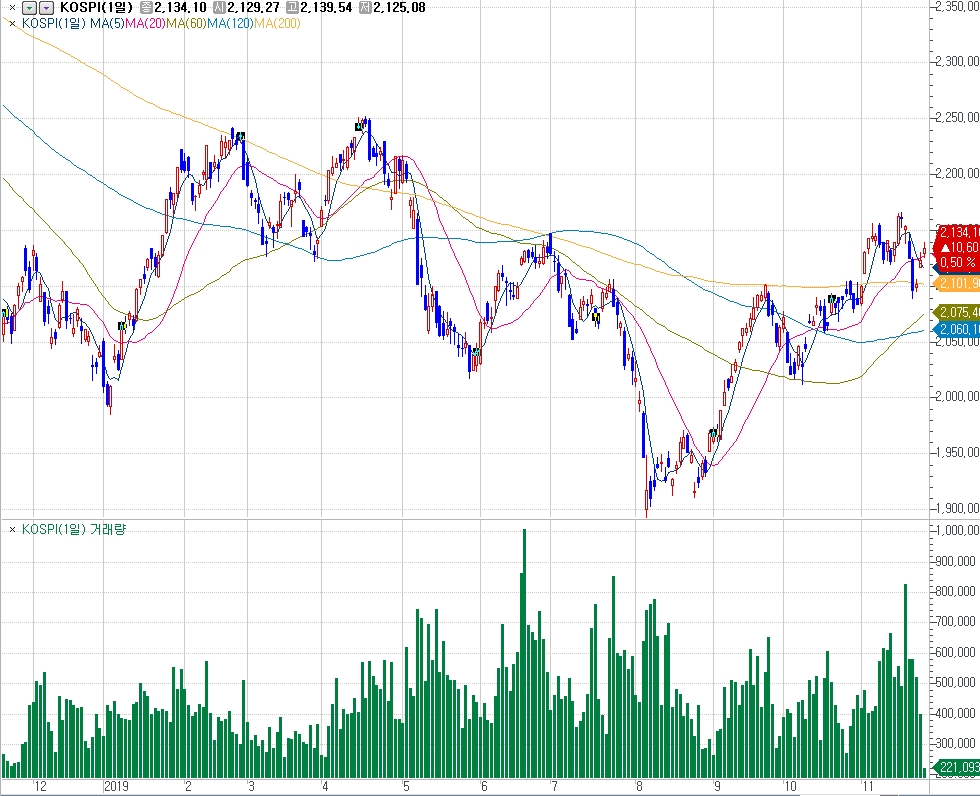Click the month 8 marker on time axis

click(x=641, y=787)
